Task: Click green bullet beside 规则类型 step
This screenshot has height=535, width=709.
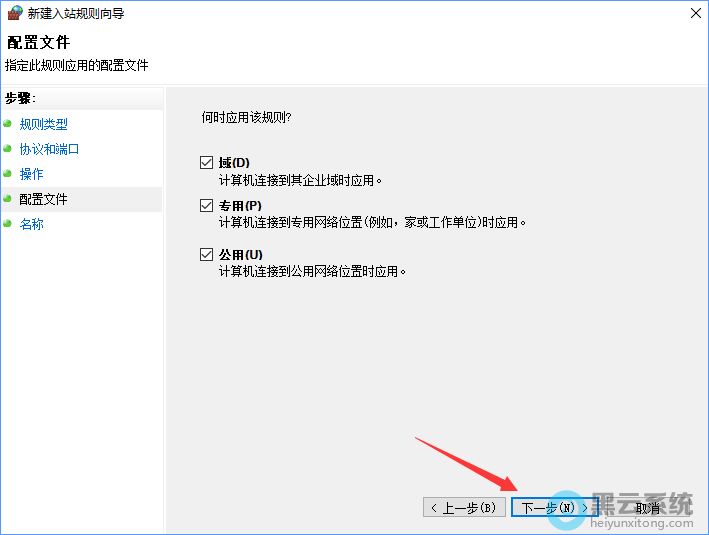Action: (x=8, y=124)
